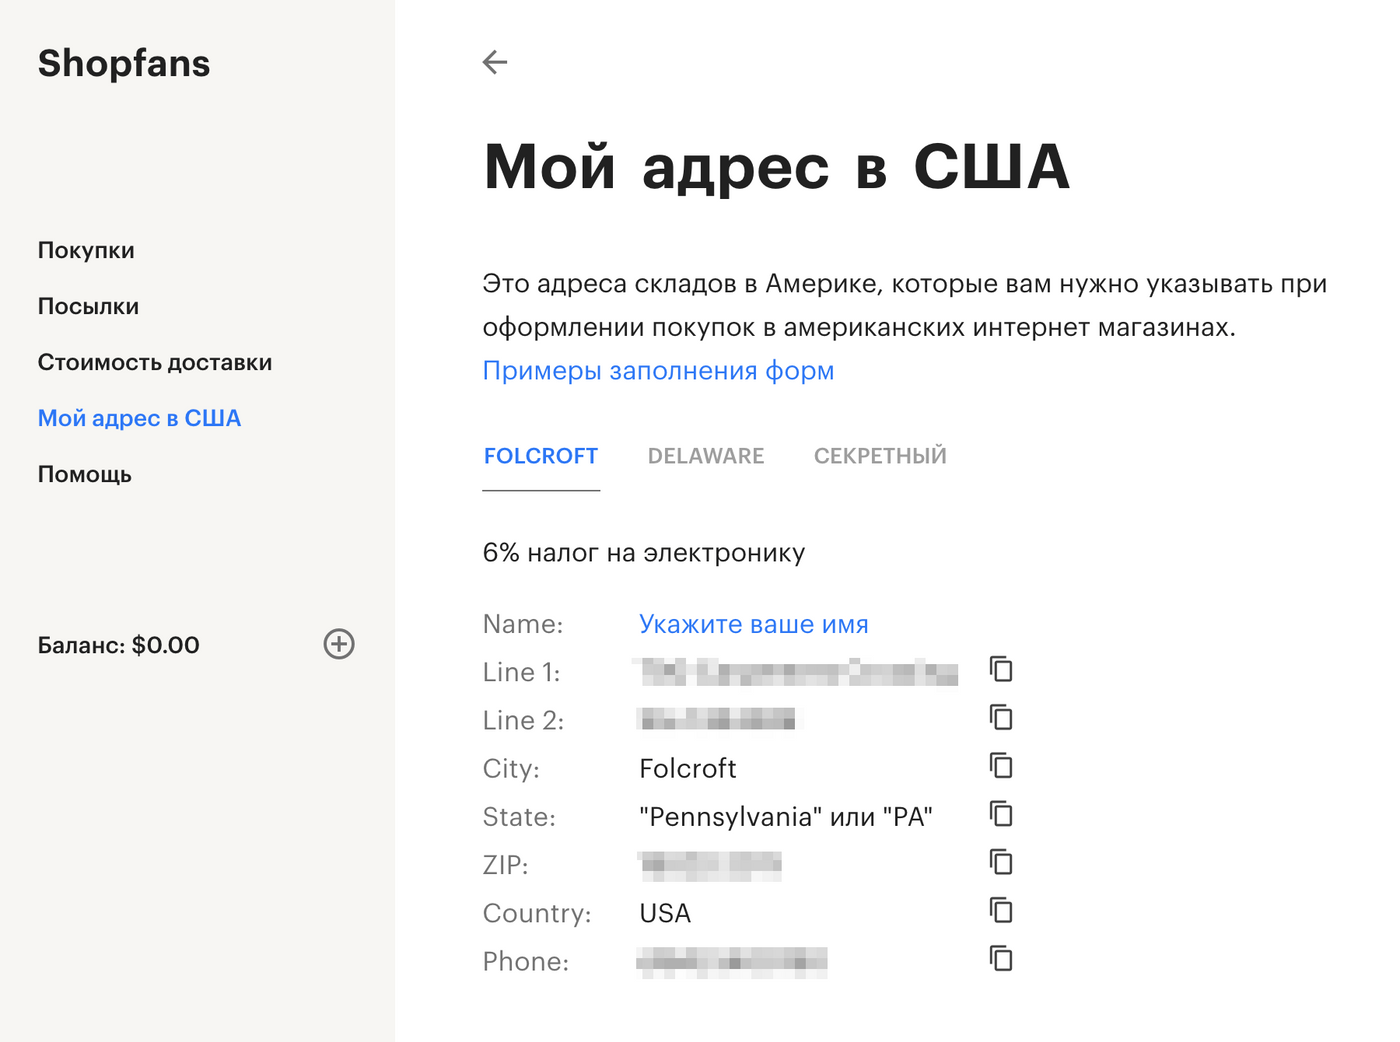Click the Line 1: field label
1400x1042 pixels.
[521, 672]
